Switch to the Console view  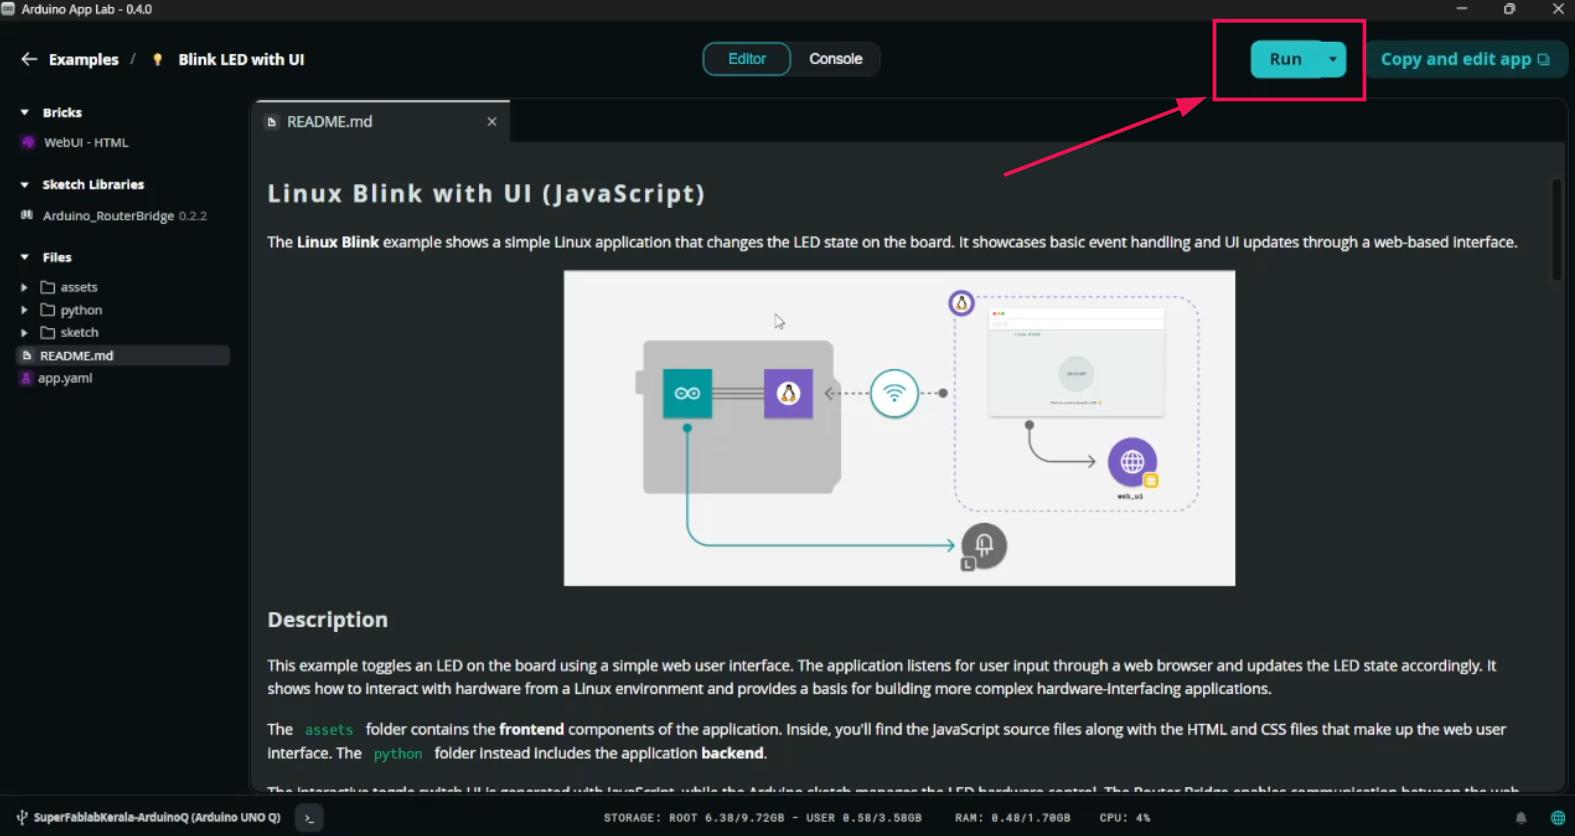coord(836,59)
